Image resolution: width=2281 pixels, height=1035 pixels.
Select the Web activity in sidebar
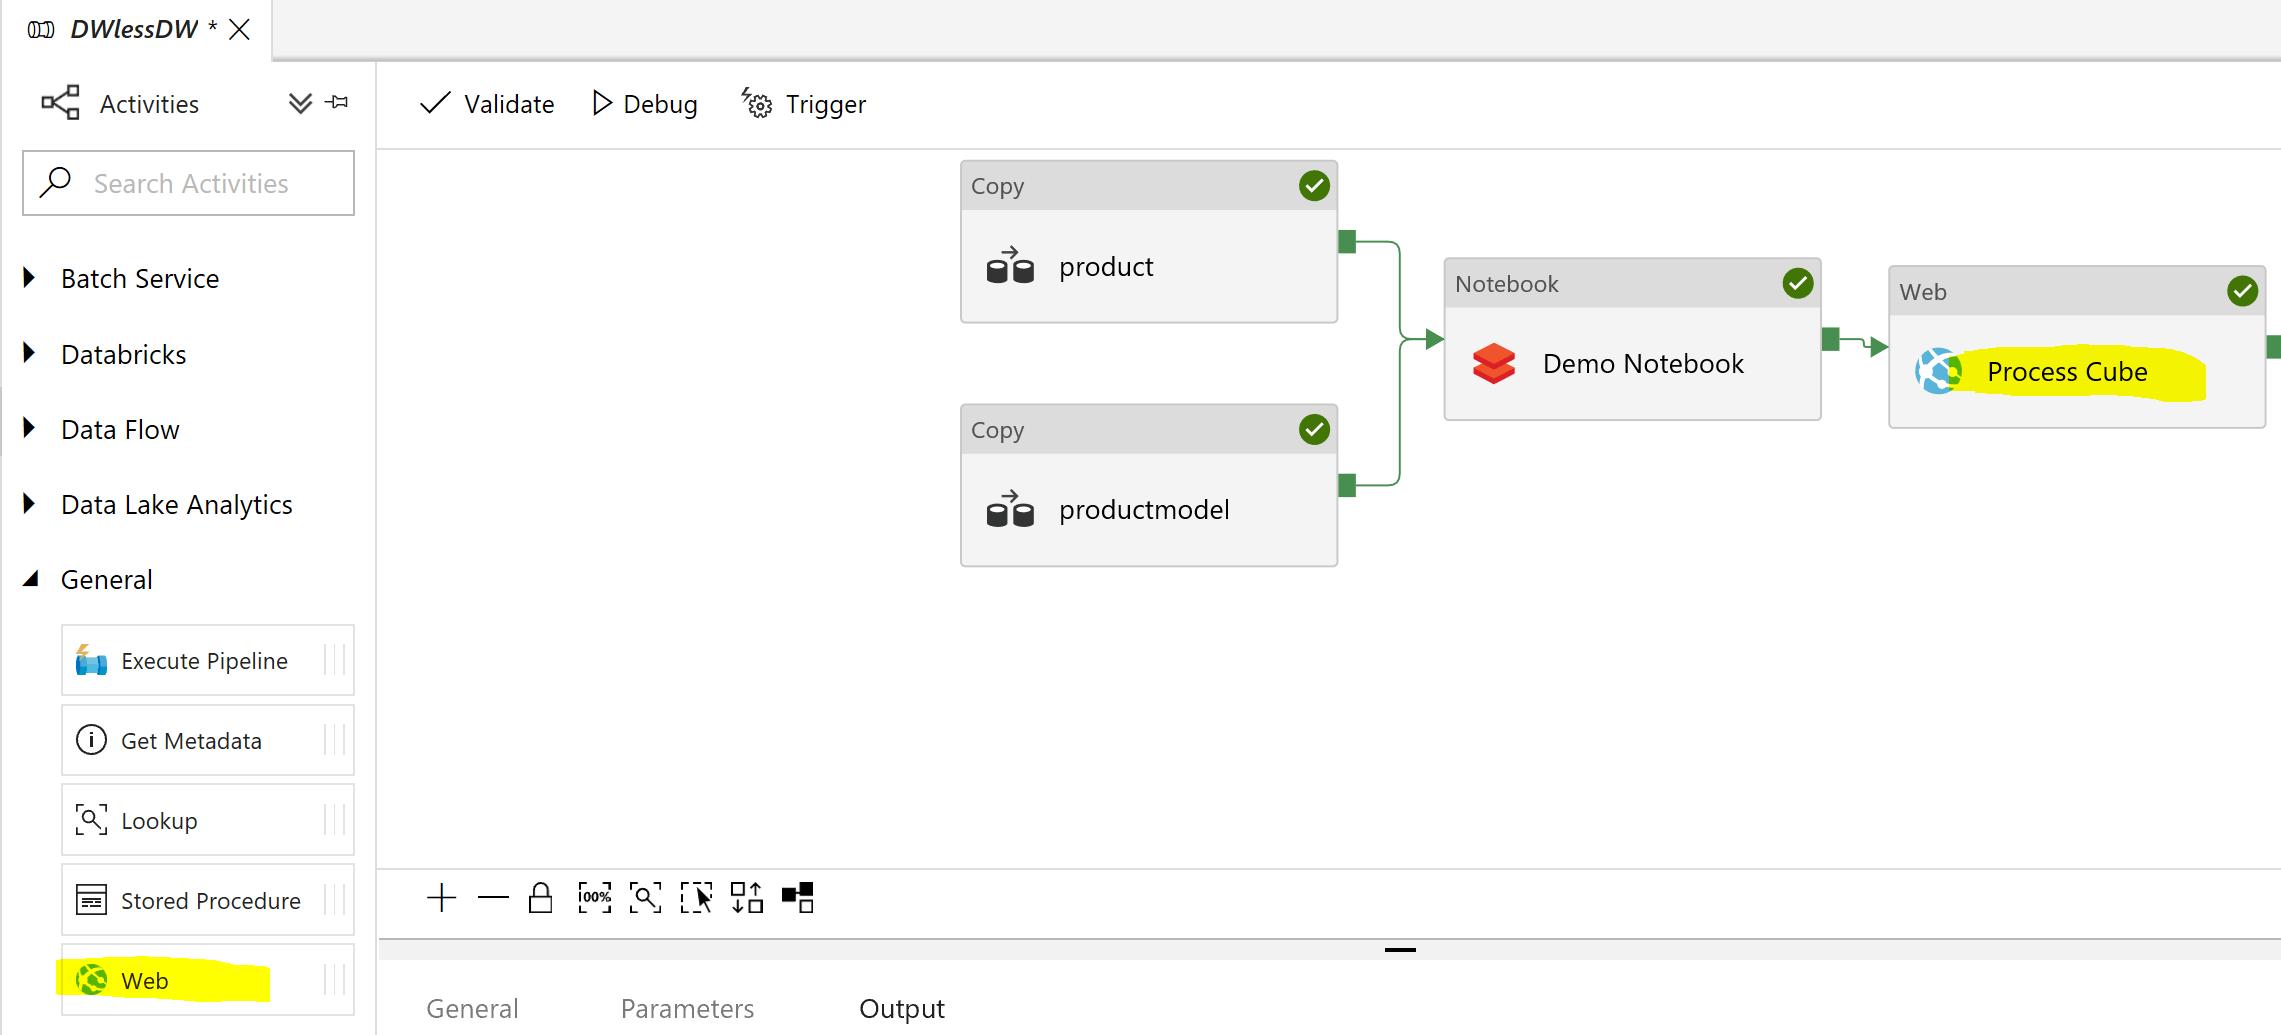pos(208,980)
